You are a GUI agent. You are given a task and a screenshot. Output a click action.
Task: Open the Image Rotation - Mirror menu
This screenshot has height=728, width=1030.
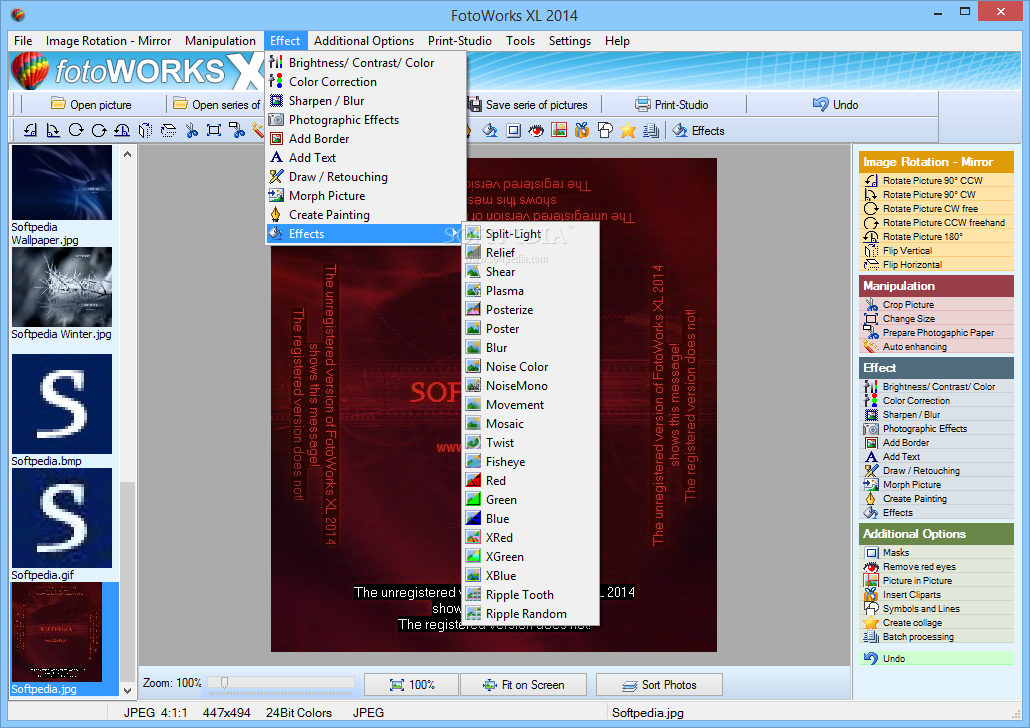coord(108,41)
